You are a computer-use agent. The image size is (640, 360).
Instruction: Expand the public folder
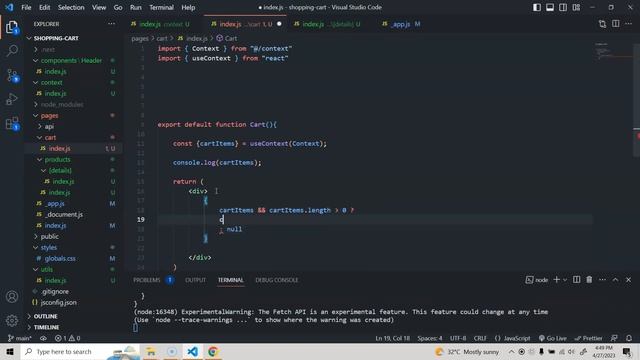coord(50,236)
